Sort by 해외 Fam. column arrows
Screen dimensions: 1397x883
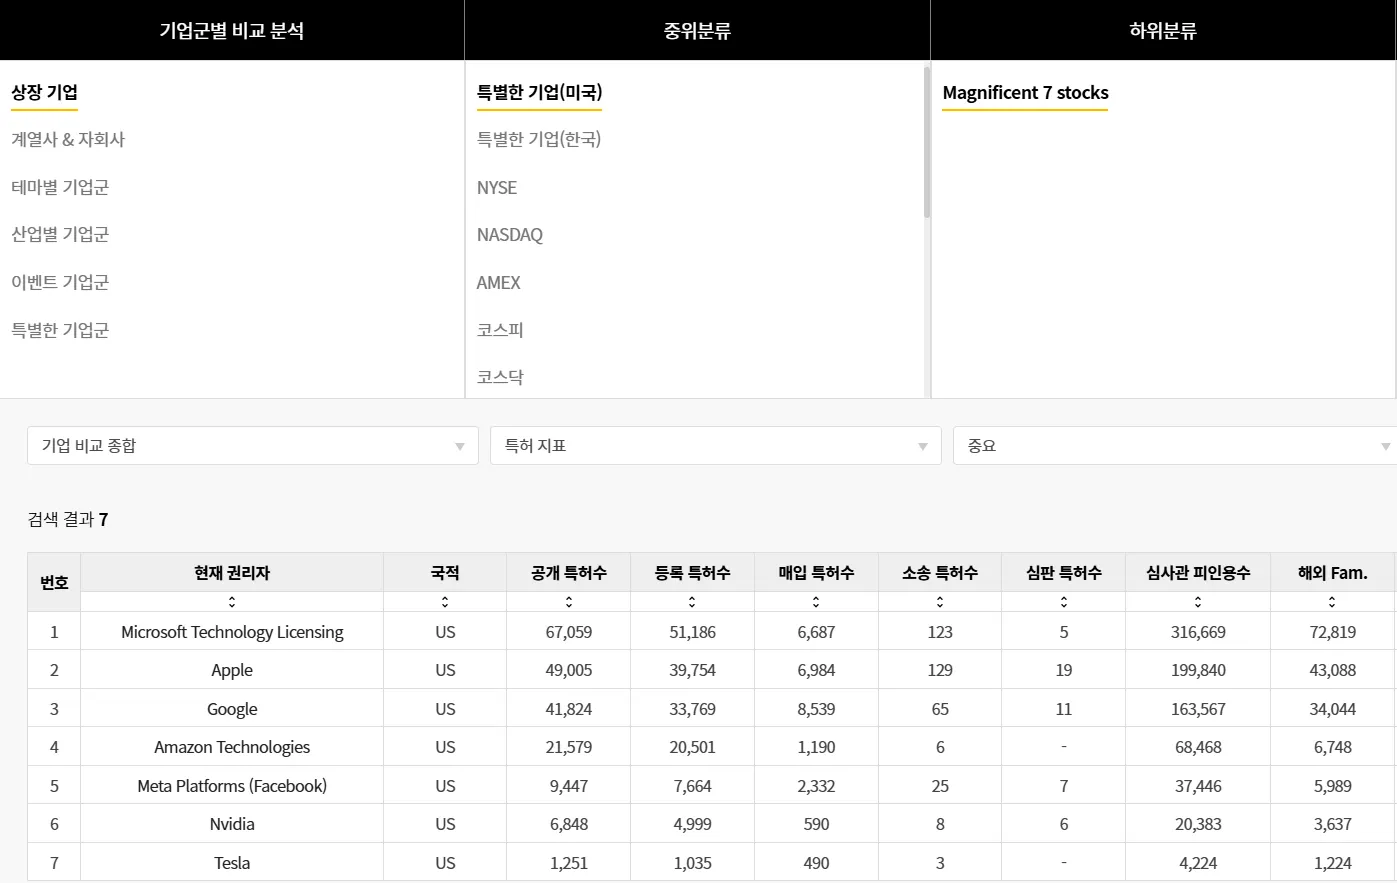[x=1332, y=602]
